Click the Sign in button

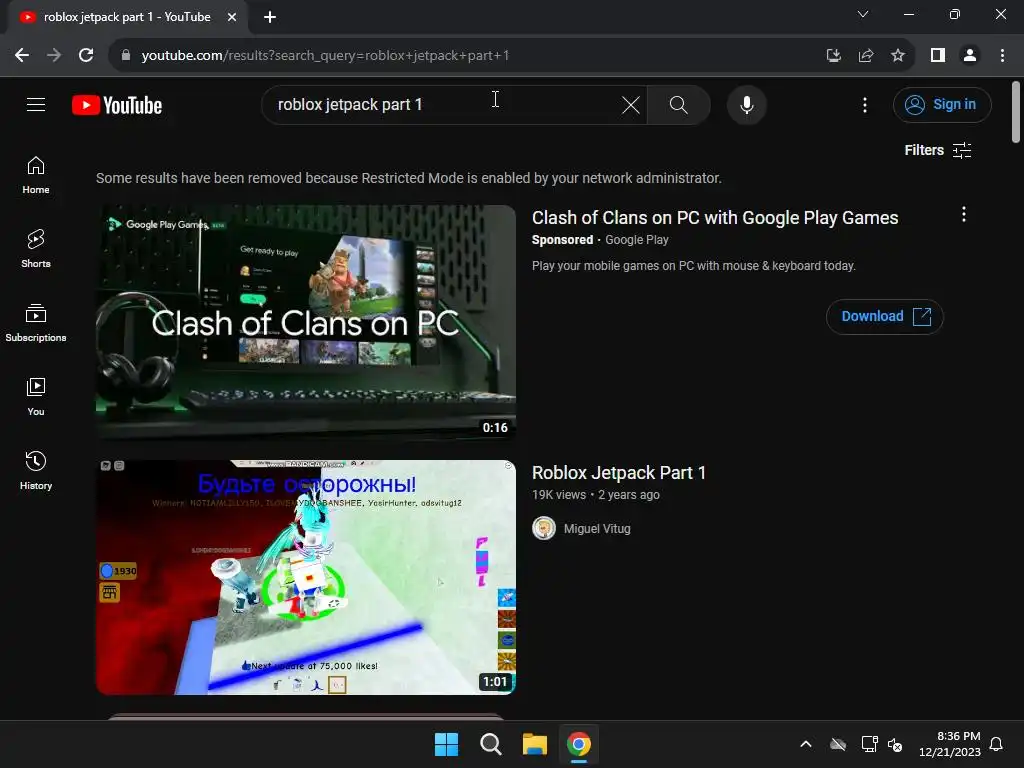coord(942,104)
